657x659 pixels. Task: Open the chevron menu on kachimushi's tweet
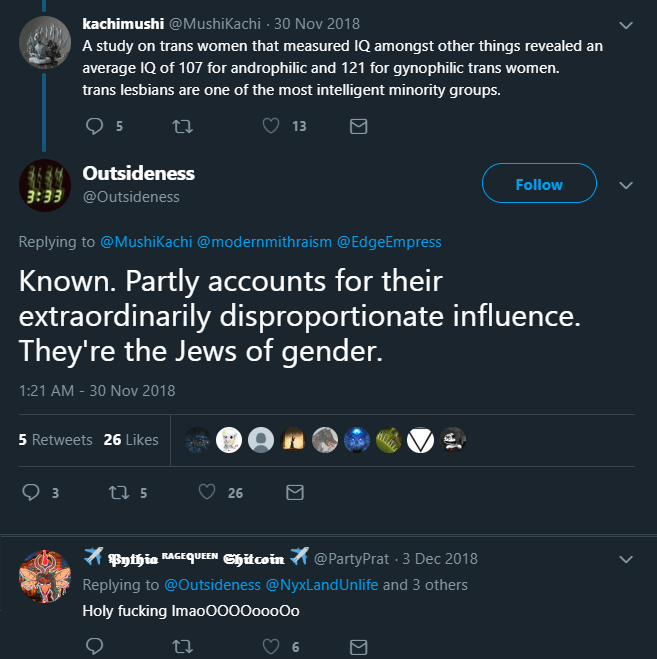(626, 24)
